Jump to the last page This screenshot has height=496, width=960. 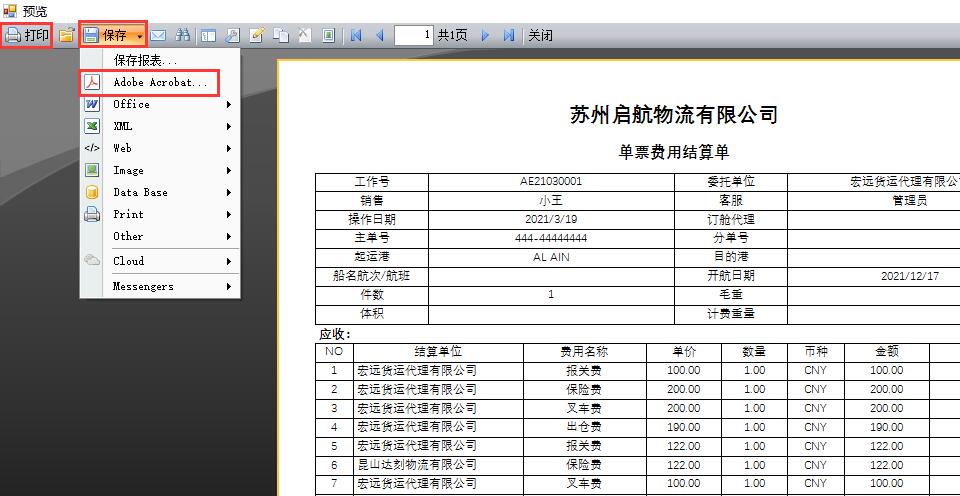tap(509, 36)
